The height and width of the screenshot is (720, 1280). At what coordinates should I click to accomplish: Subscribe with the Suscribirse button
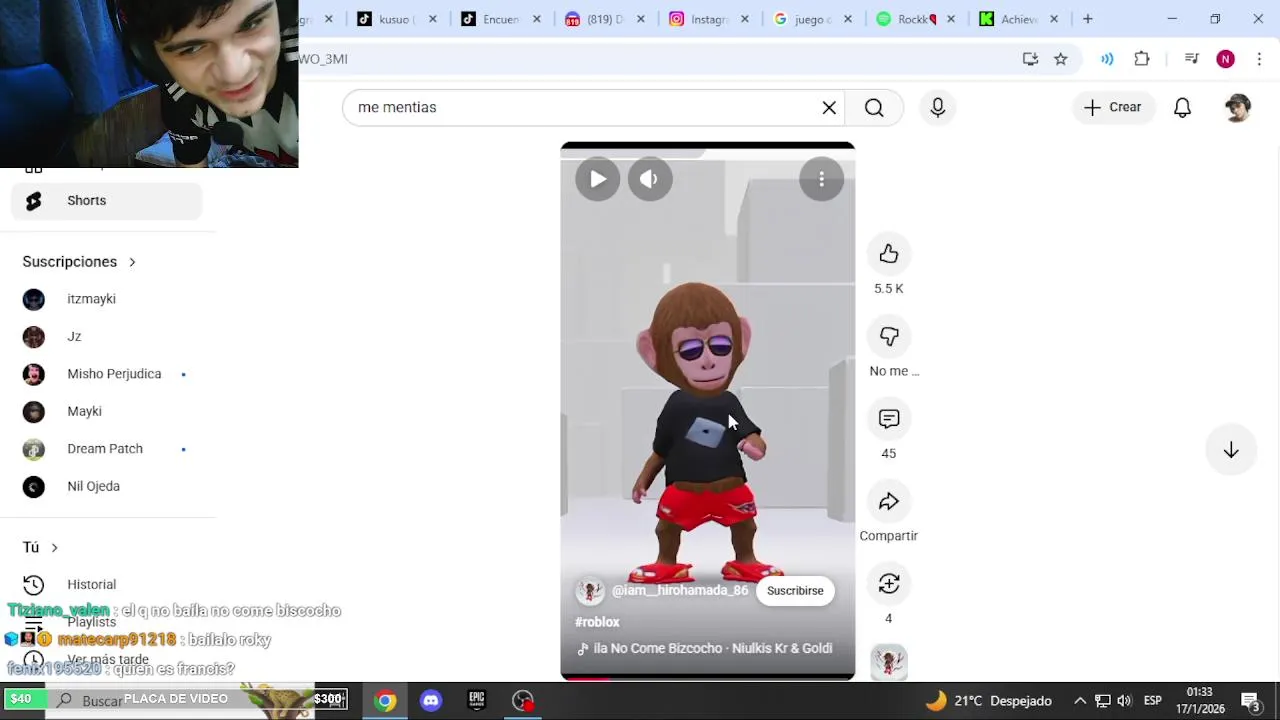point(795,591)
